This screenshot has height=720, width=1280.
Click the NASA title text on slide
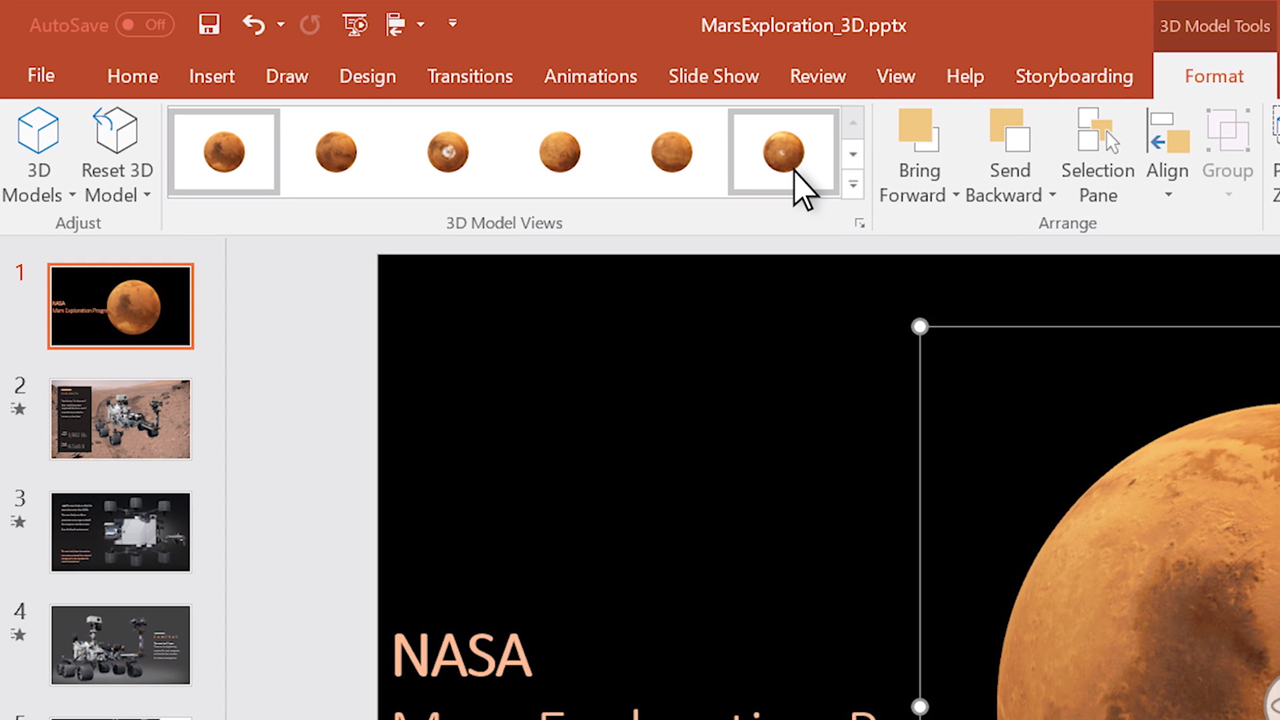click(461, 656)
